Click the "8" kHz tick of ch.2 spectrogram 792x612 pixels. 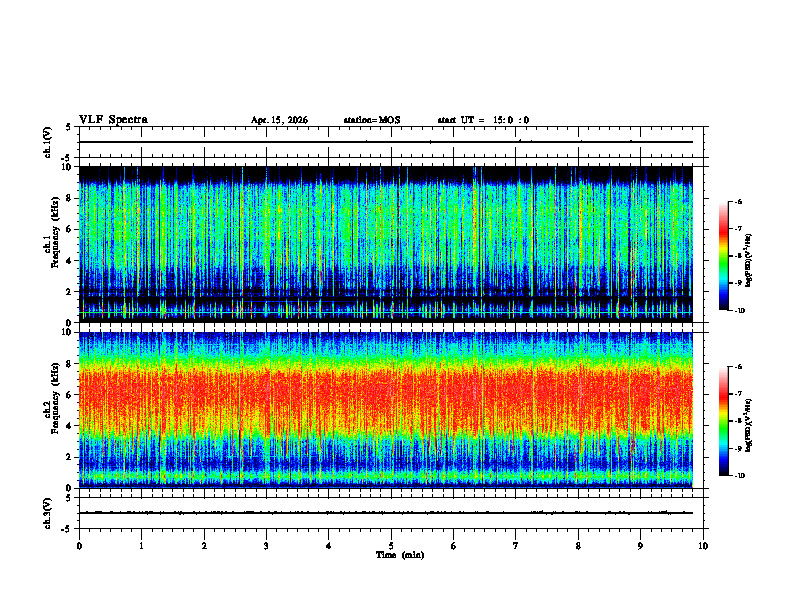[70, 364]
